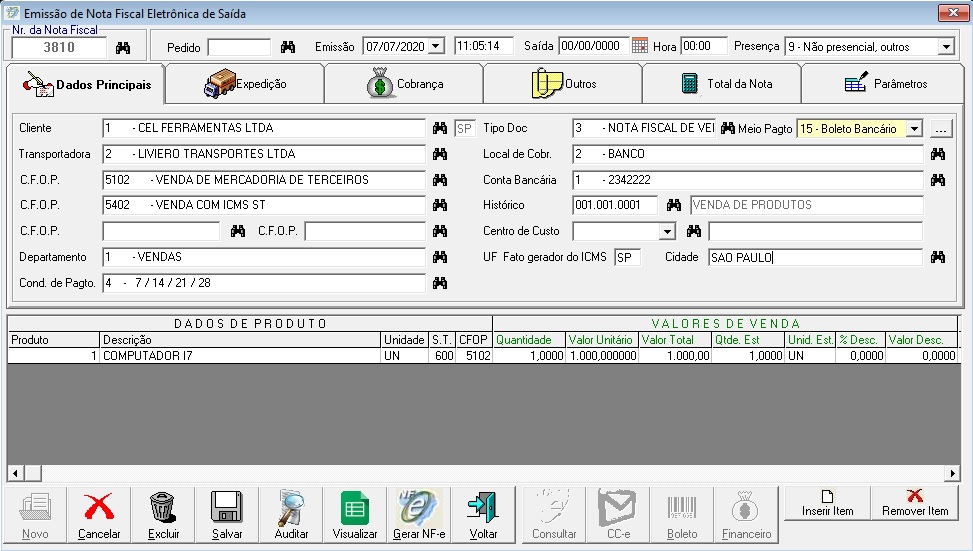This screenshot has width=973, height=551.
Task: Click the Remover Item button
Action: point(914,503)
